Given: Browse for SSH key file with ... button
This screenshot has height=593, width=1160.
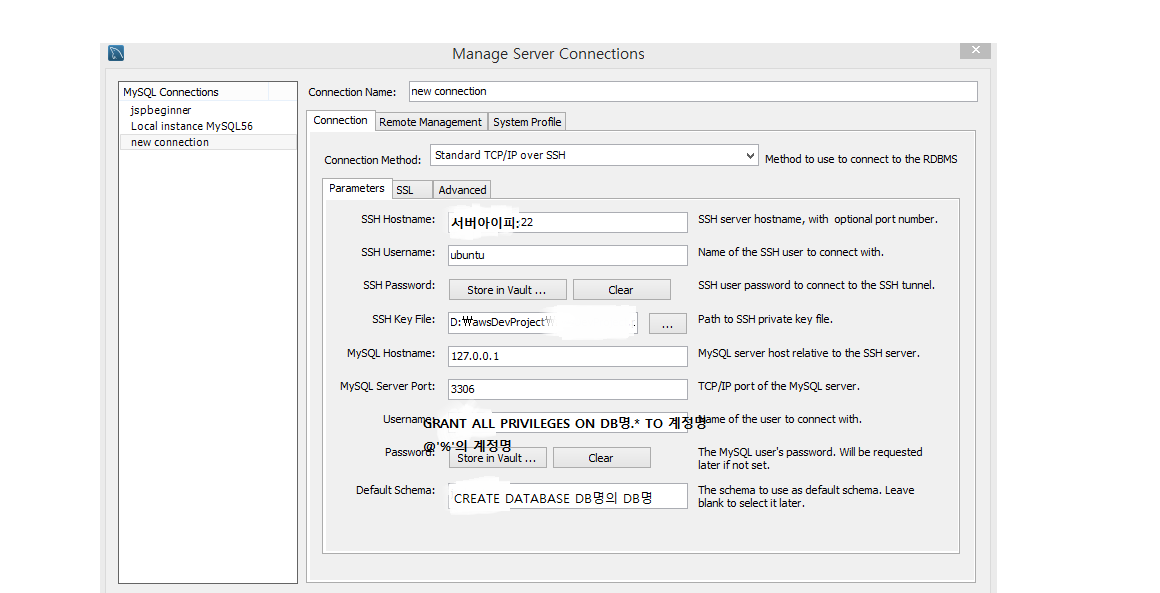Looking at the screenshot, I should pos(667,323).
